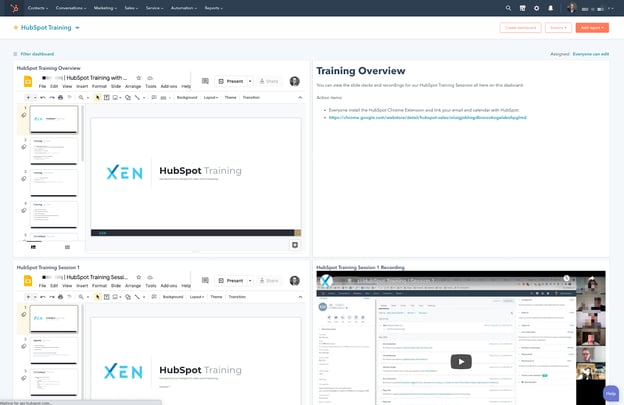Select insert image tool in Overview toolbar
The height and width of the screenshot is (405, 624).
tap(115, 97)
